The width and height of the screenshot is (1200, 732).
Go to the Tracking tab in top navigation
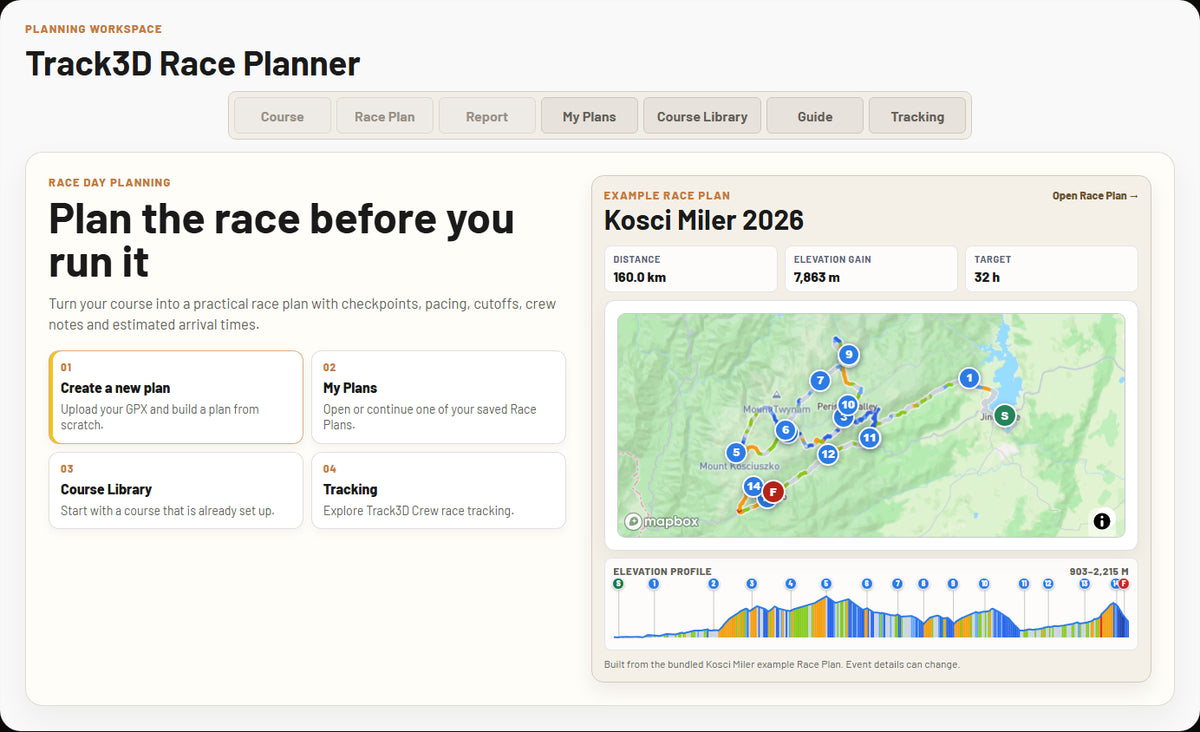pyautogui.click(x=917, y=116)
